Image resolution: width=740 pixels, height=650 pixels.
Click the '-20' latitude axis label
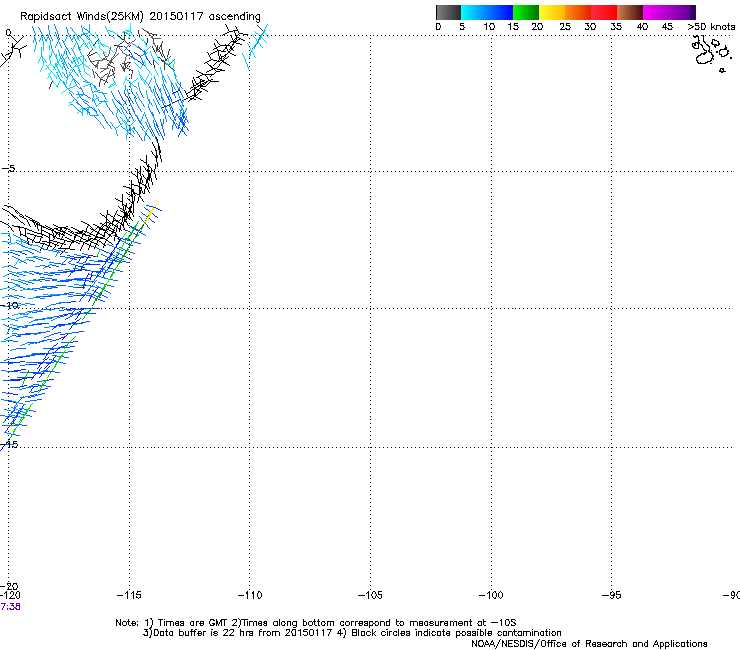pos(9,586)
